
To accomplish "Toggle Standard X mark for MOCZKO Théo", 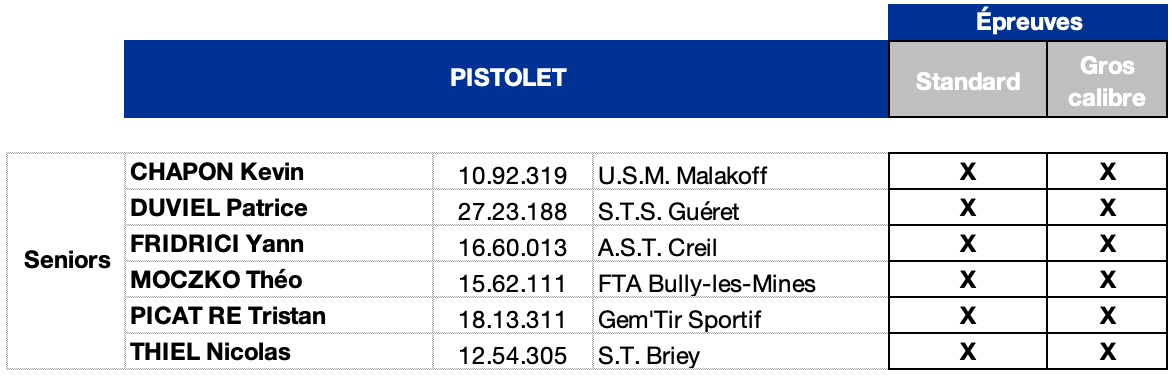I will pyautogui.click(x=968, y=279).
